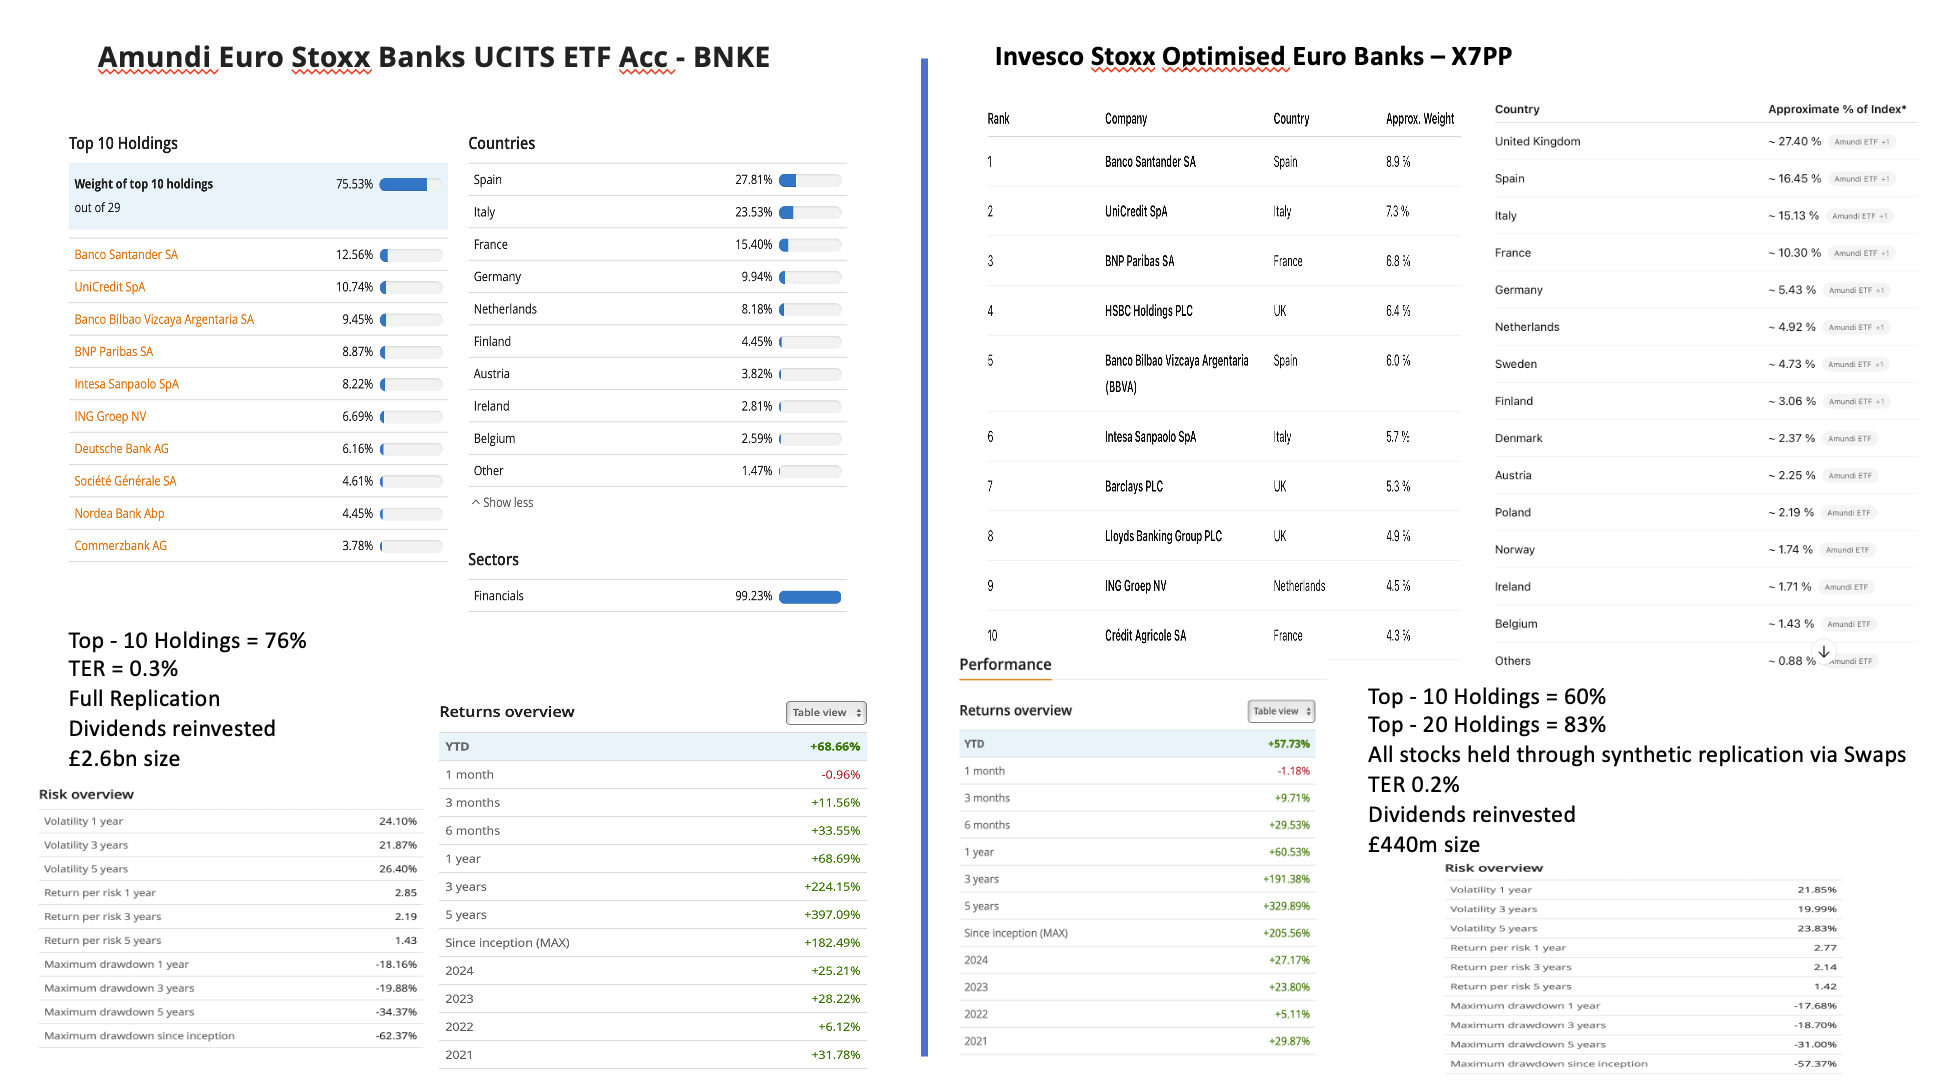The height and width of the screenshot is (1086, 1948).
Task: Click the top 10 holdings 75.53% bar
Action: tap(410, 185)
